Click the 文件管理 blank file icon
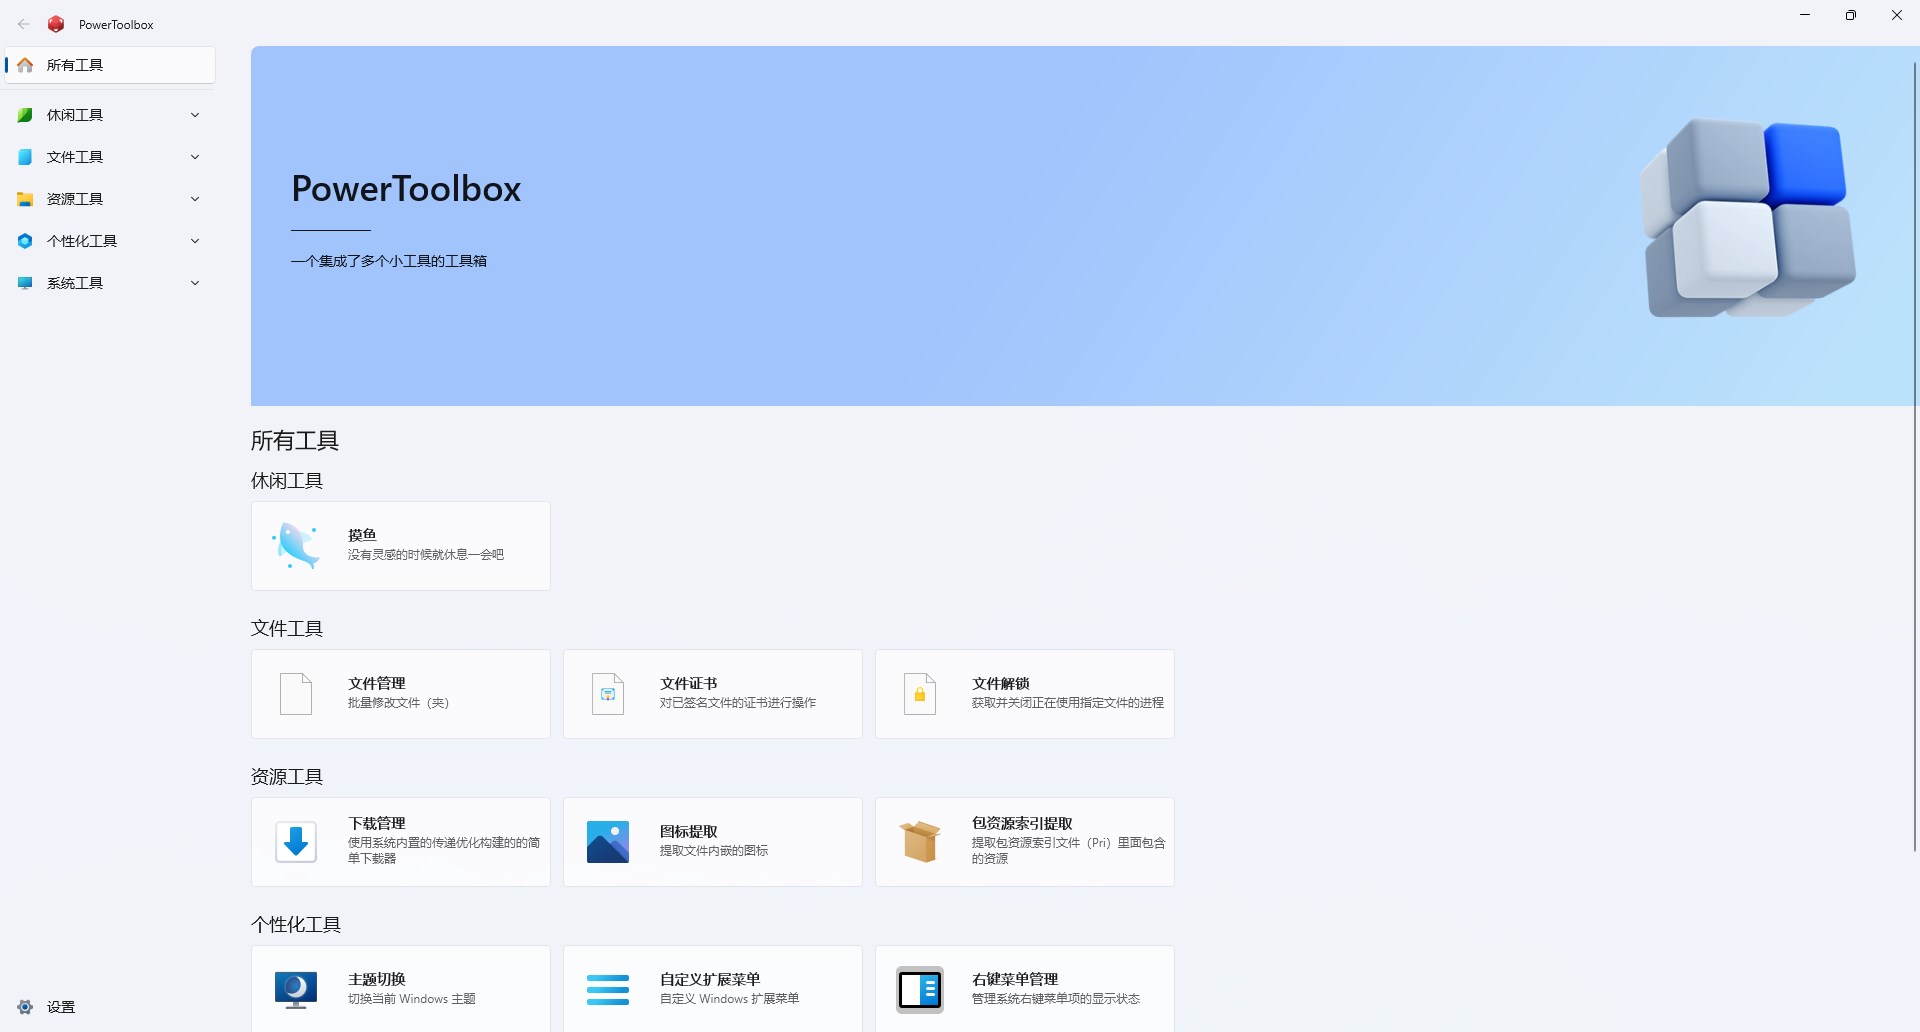 (x=296, y=694)
